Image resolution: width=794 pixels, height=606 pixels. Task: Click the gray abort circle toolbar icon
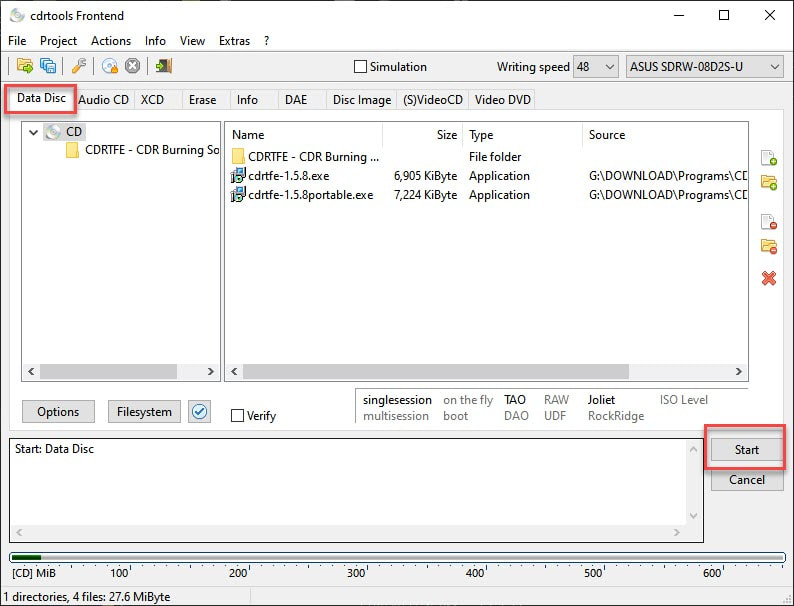coord(132,66)
